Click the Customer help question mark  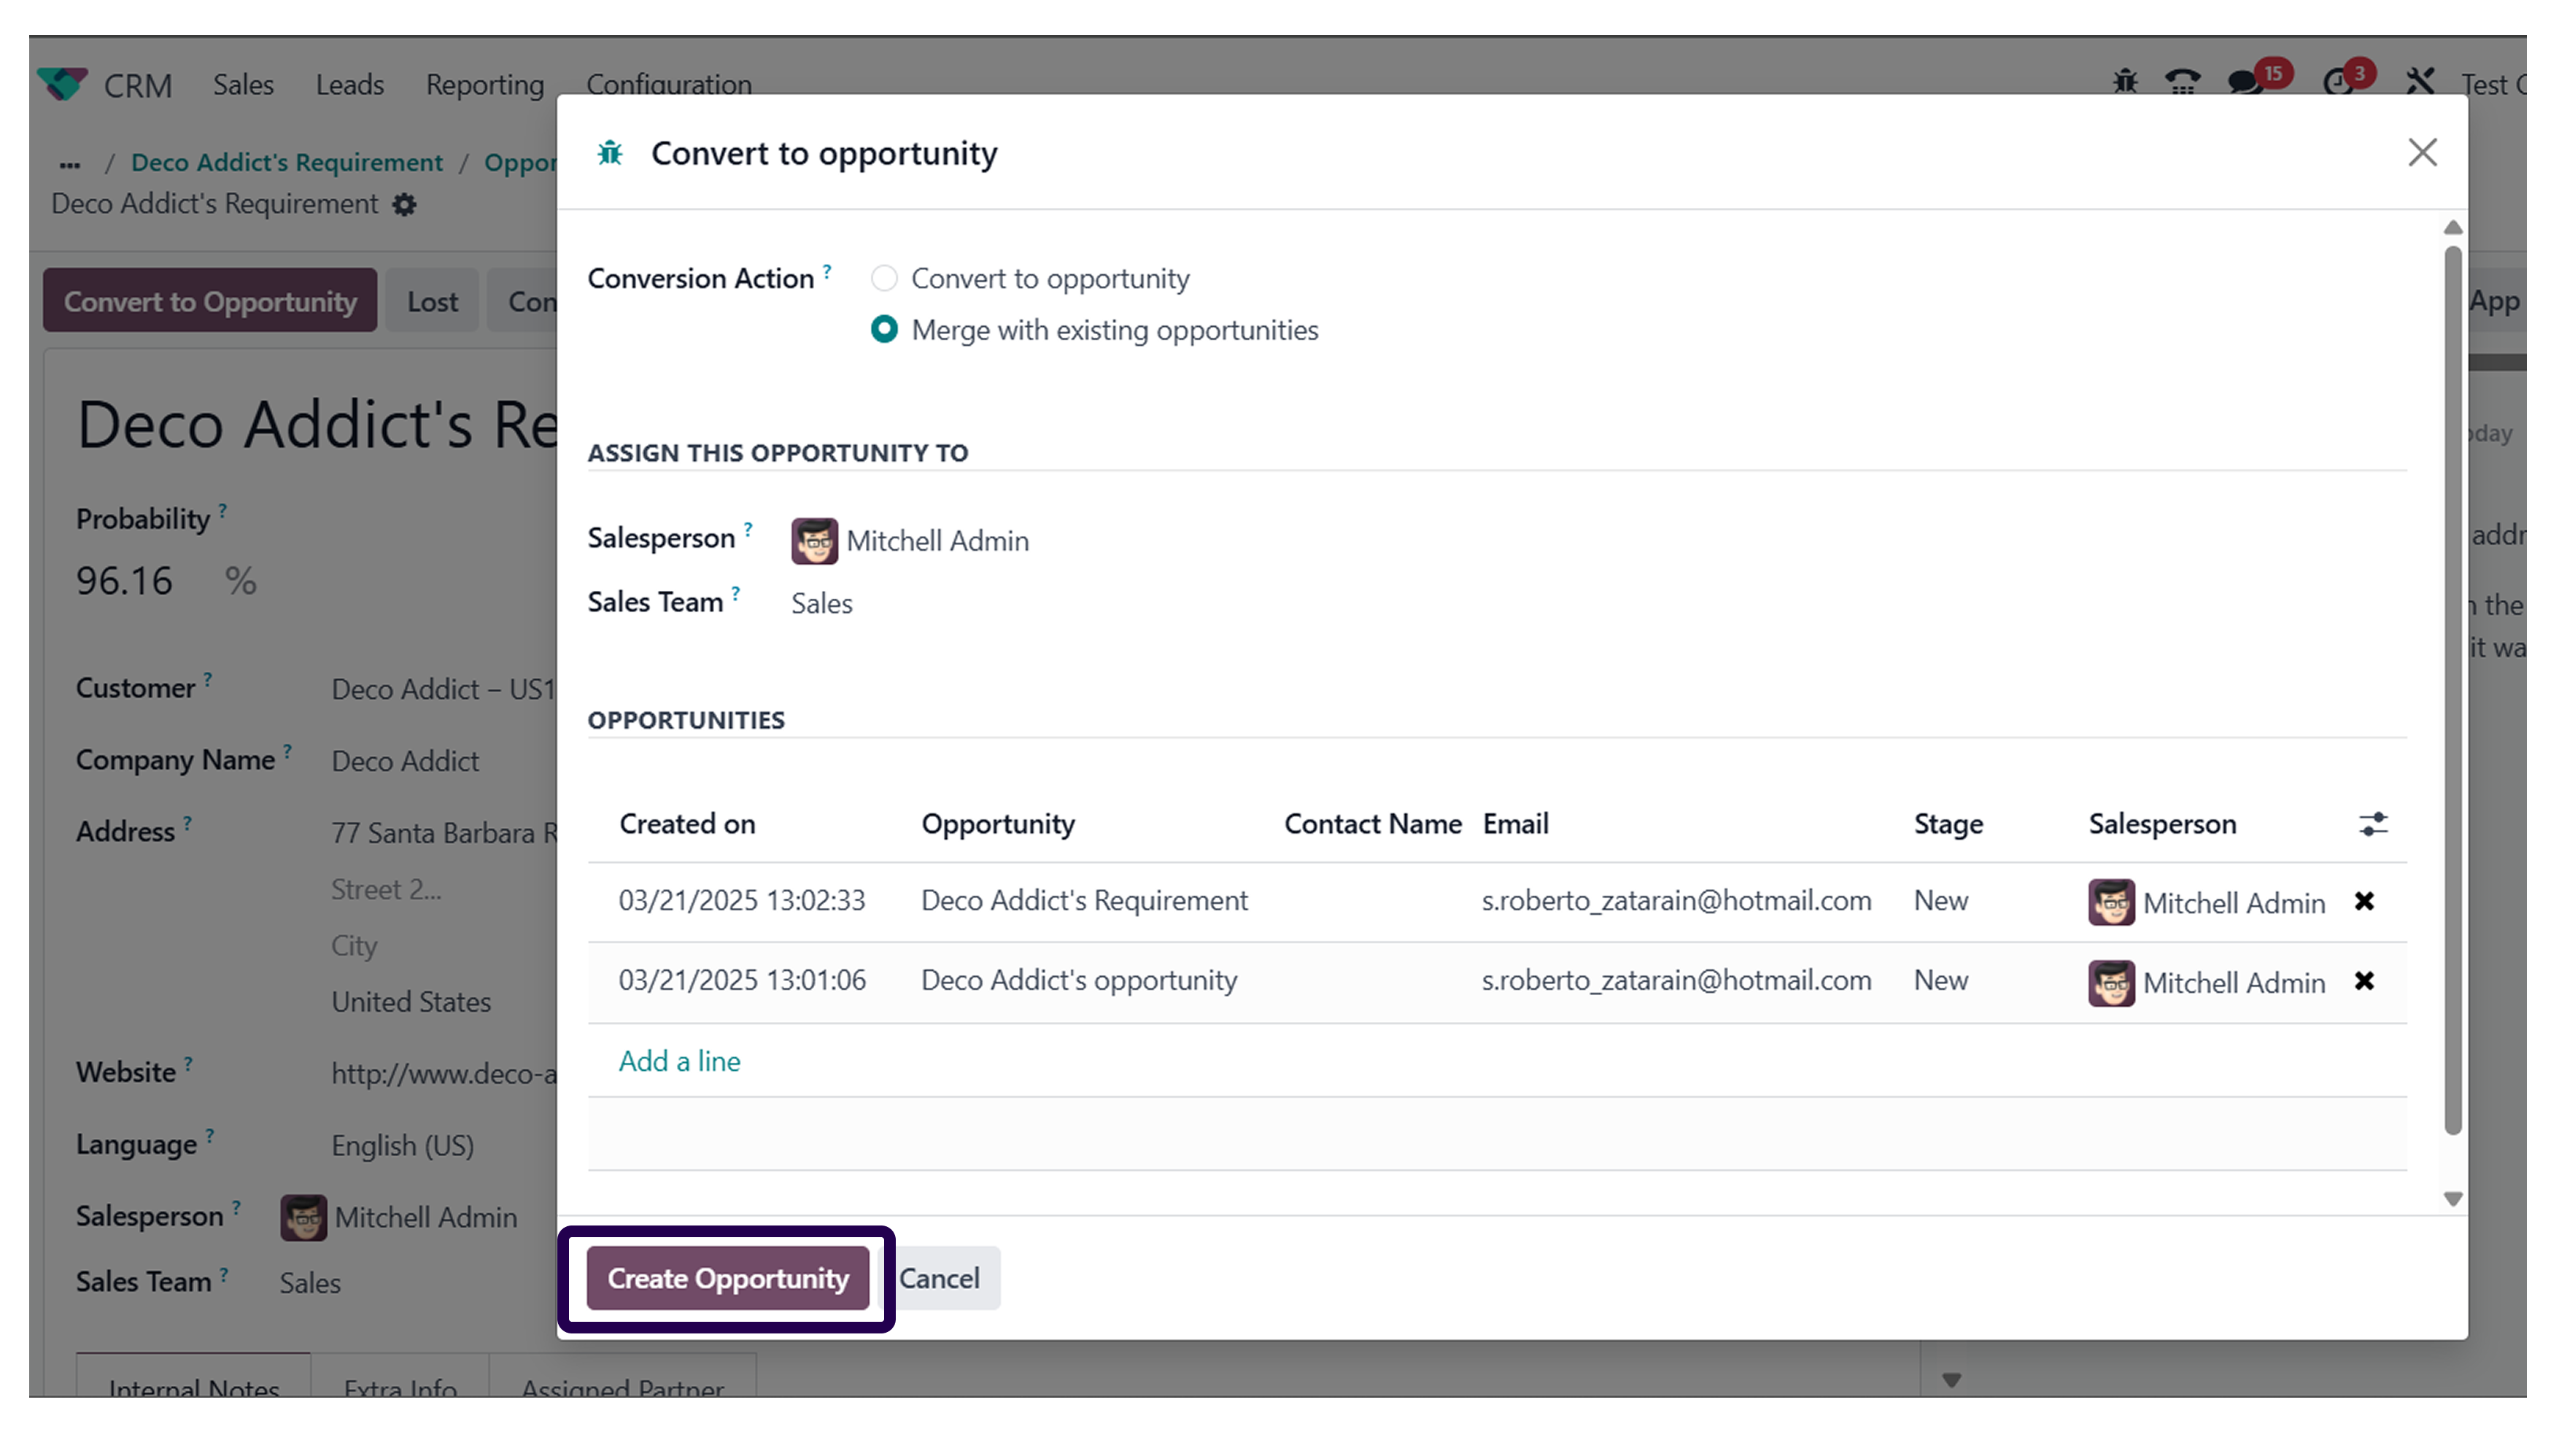[x=208, y=679]
